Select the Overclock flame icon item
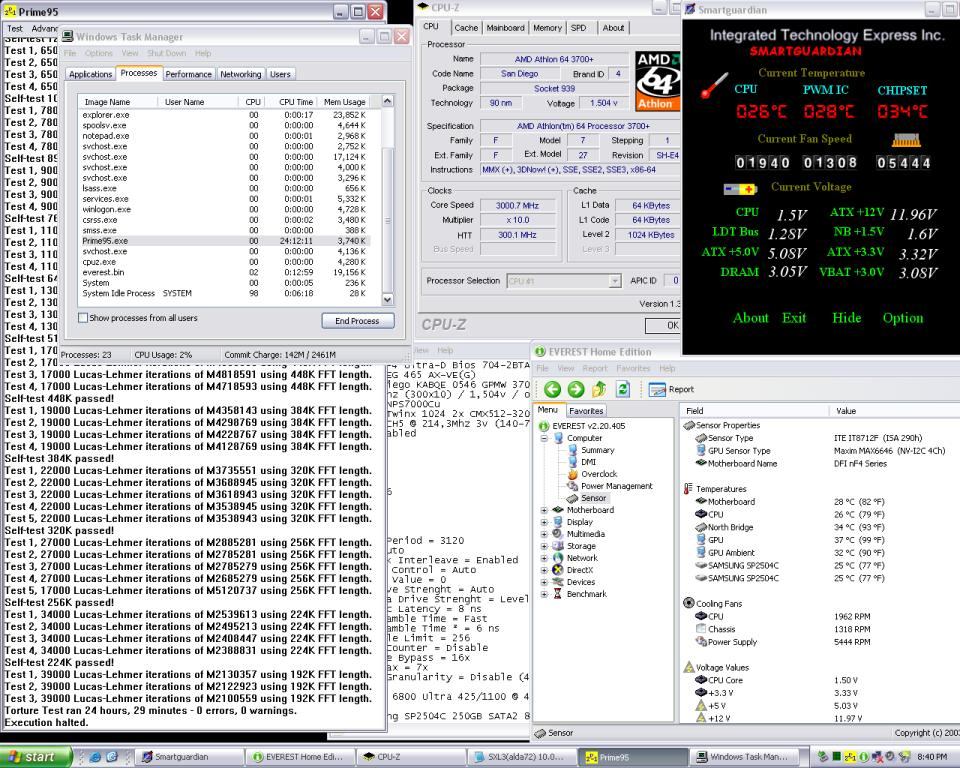The width and height of the screenshot is (960, 768). click(572, 474)
